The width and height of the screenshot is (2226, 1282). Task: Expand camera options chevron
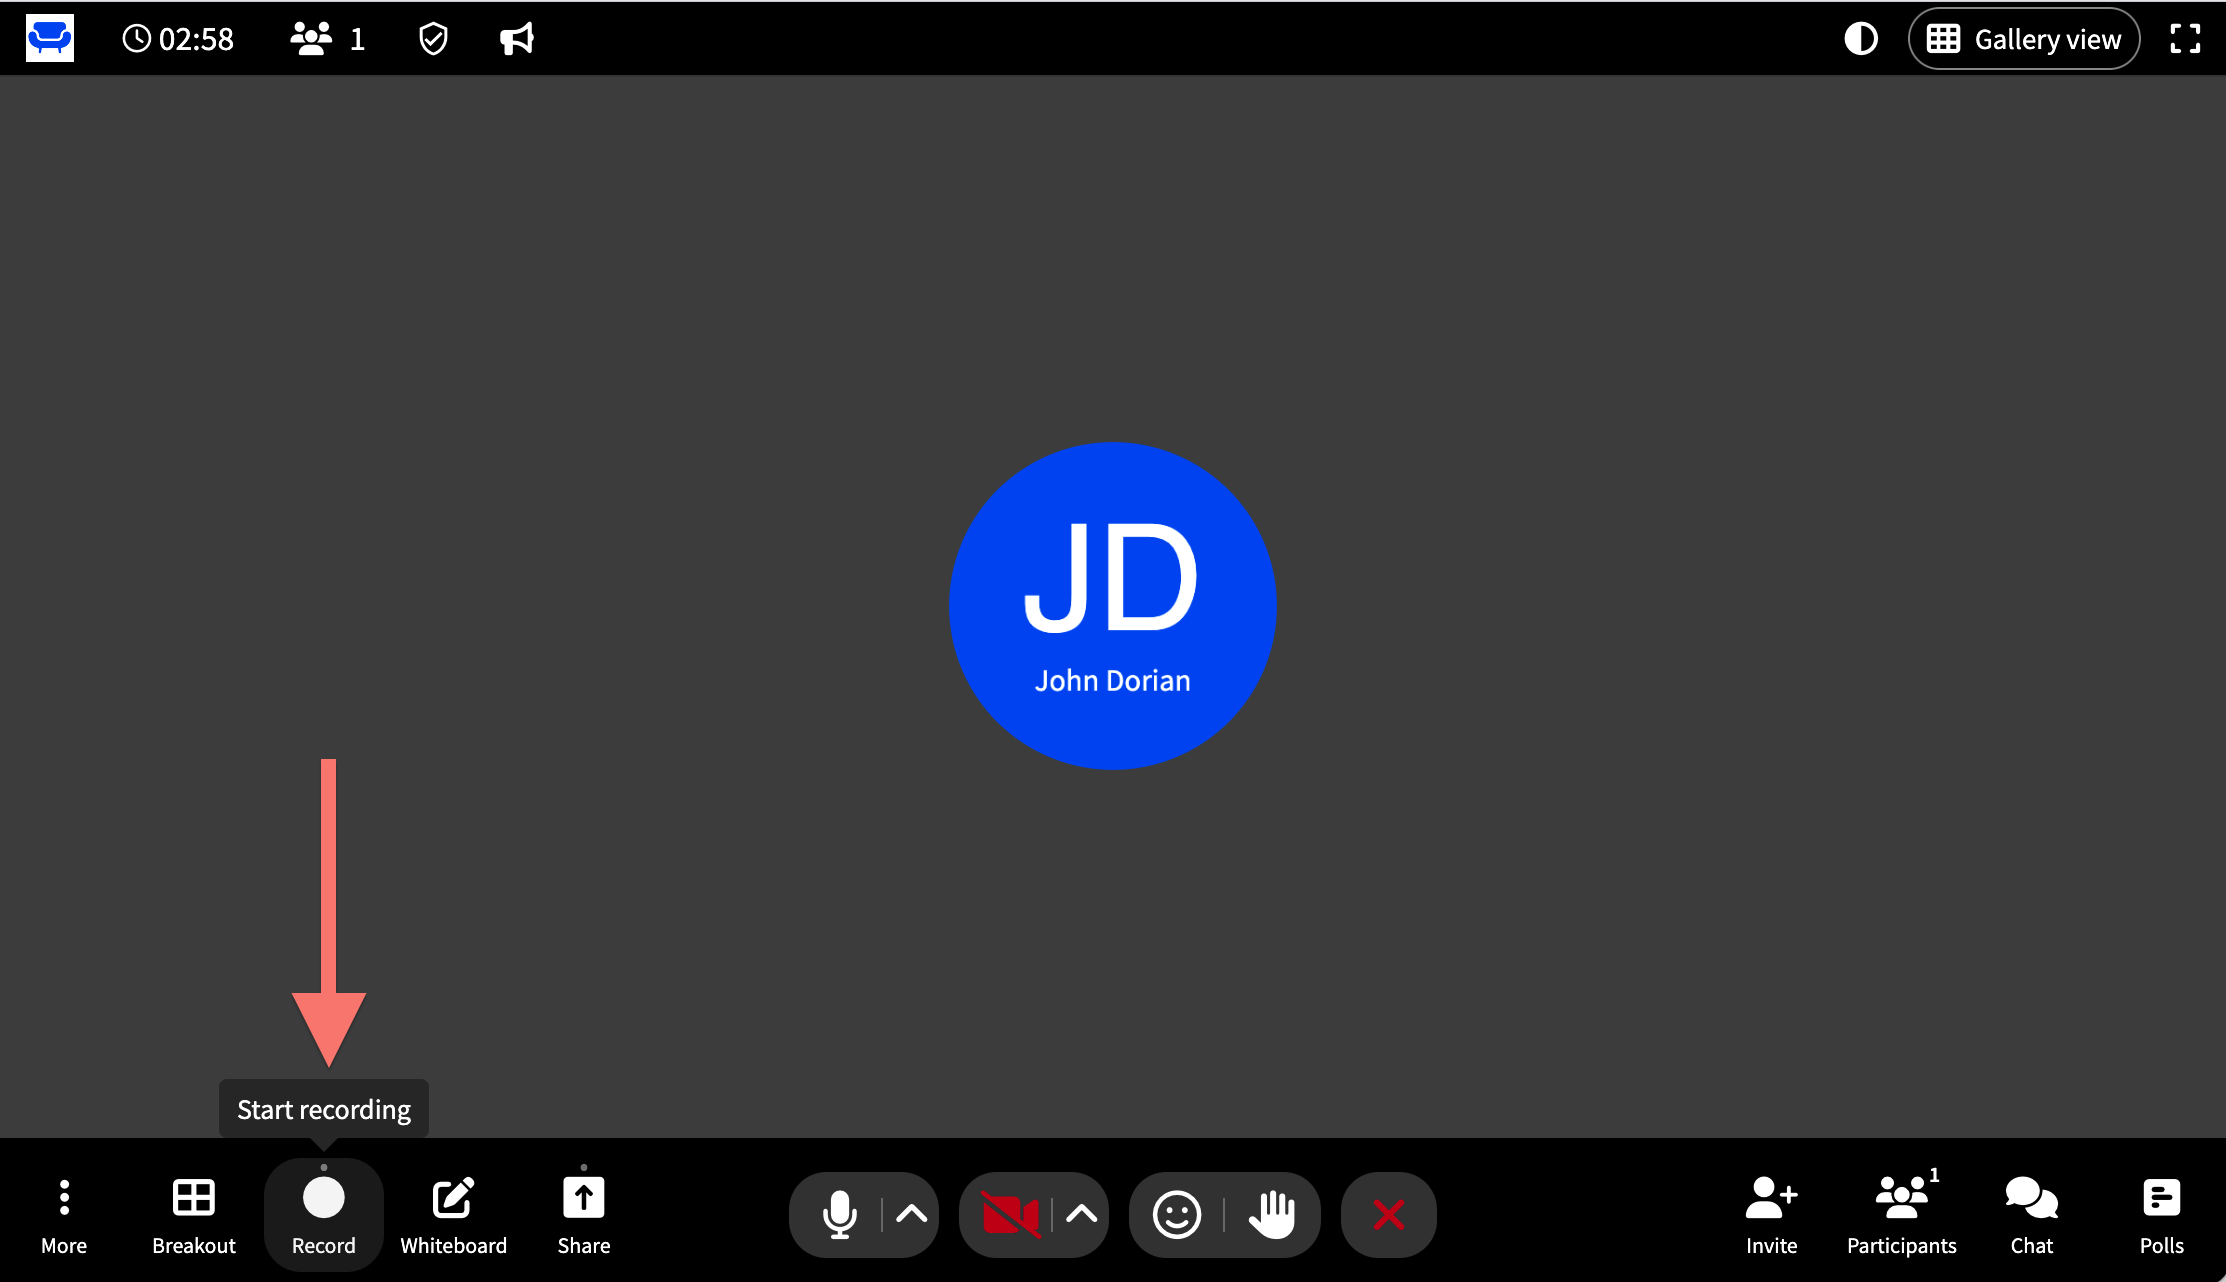point(1081,1215)
